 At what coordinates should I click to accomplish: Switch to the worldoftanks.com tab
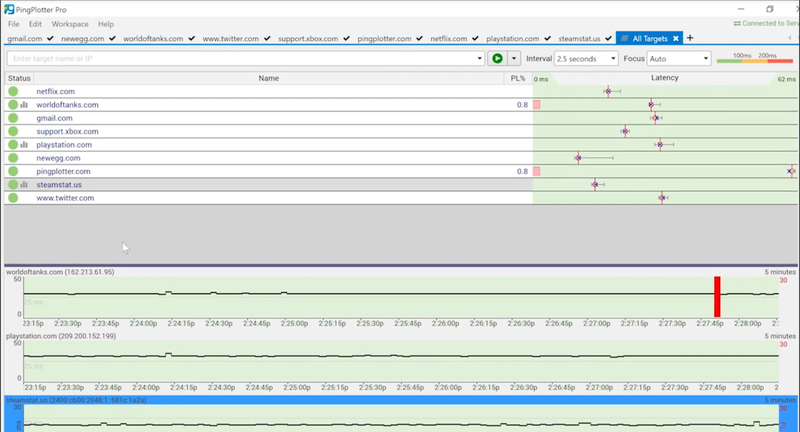(159, 39)
